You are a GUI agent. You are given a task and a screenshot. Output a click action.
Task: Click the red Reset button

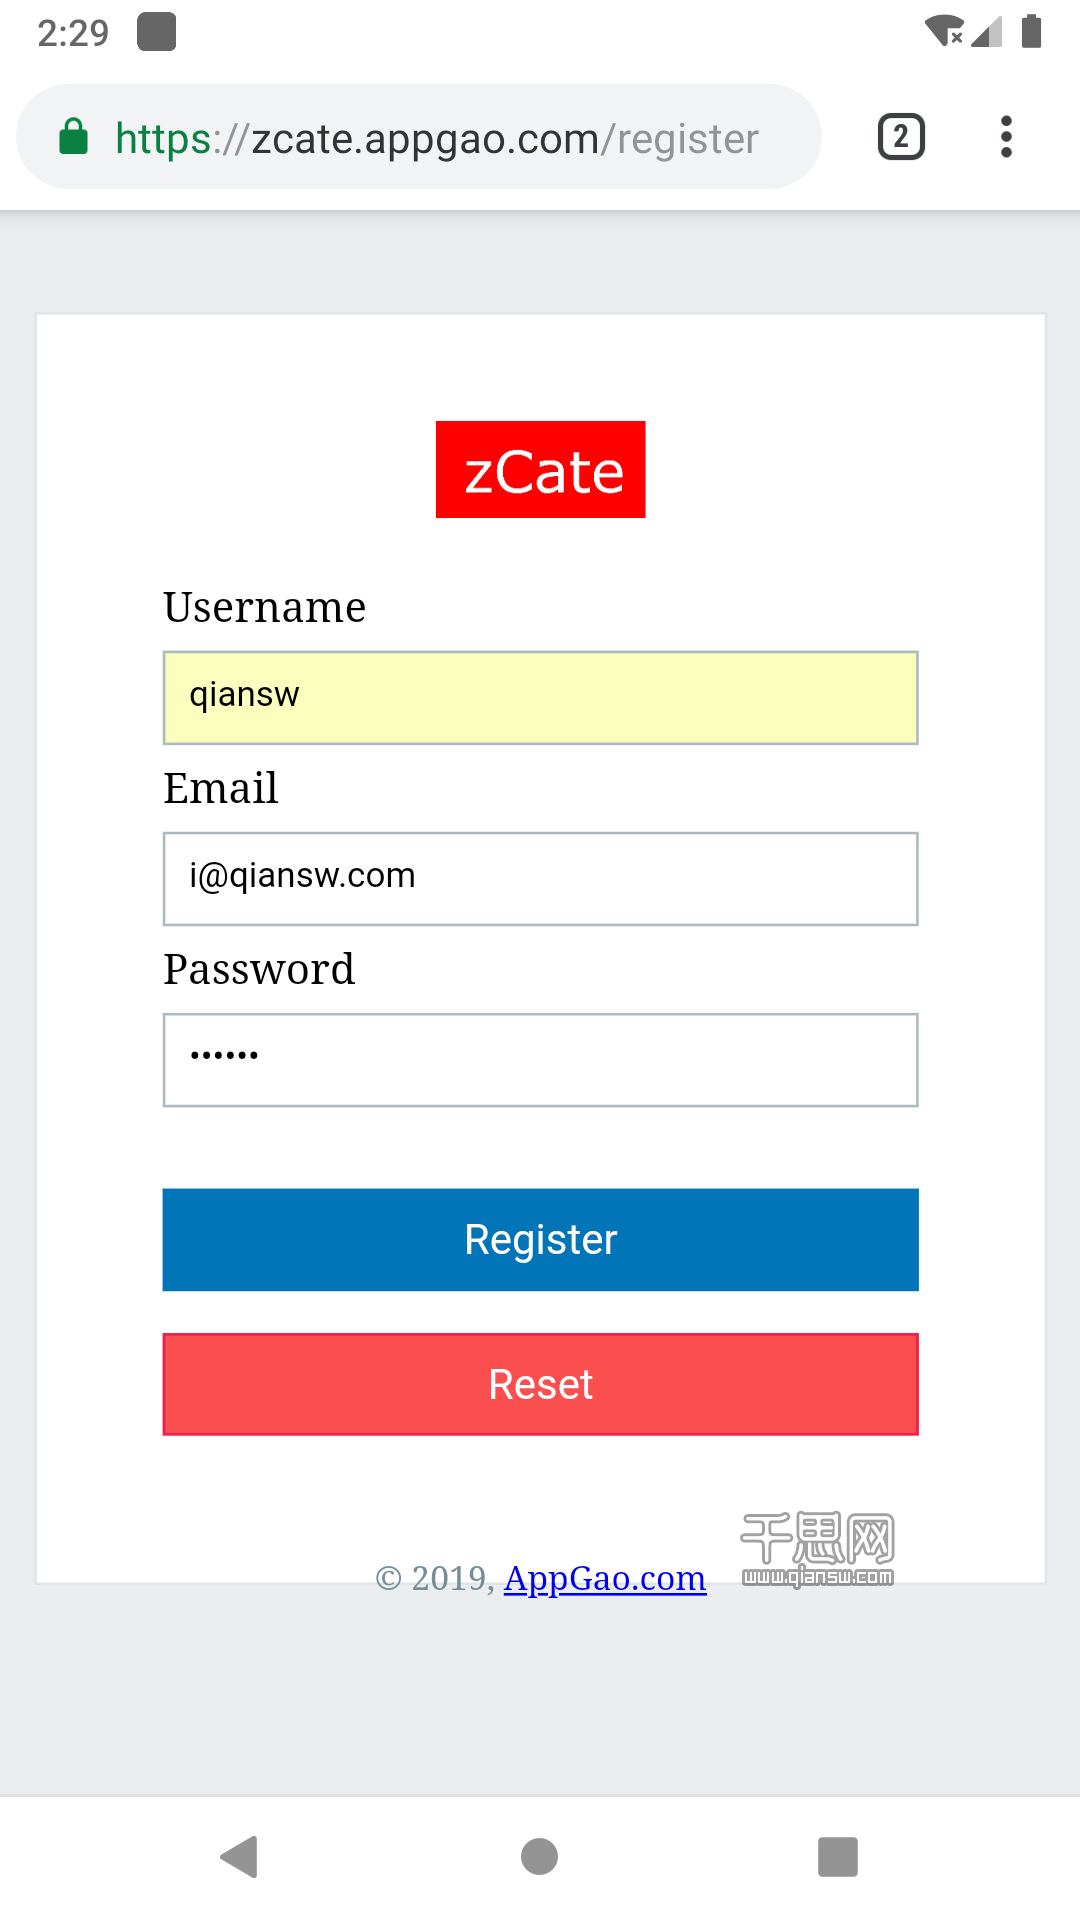click(541, 1385)
